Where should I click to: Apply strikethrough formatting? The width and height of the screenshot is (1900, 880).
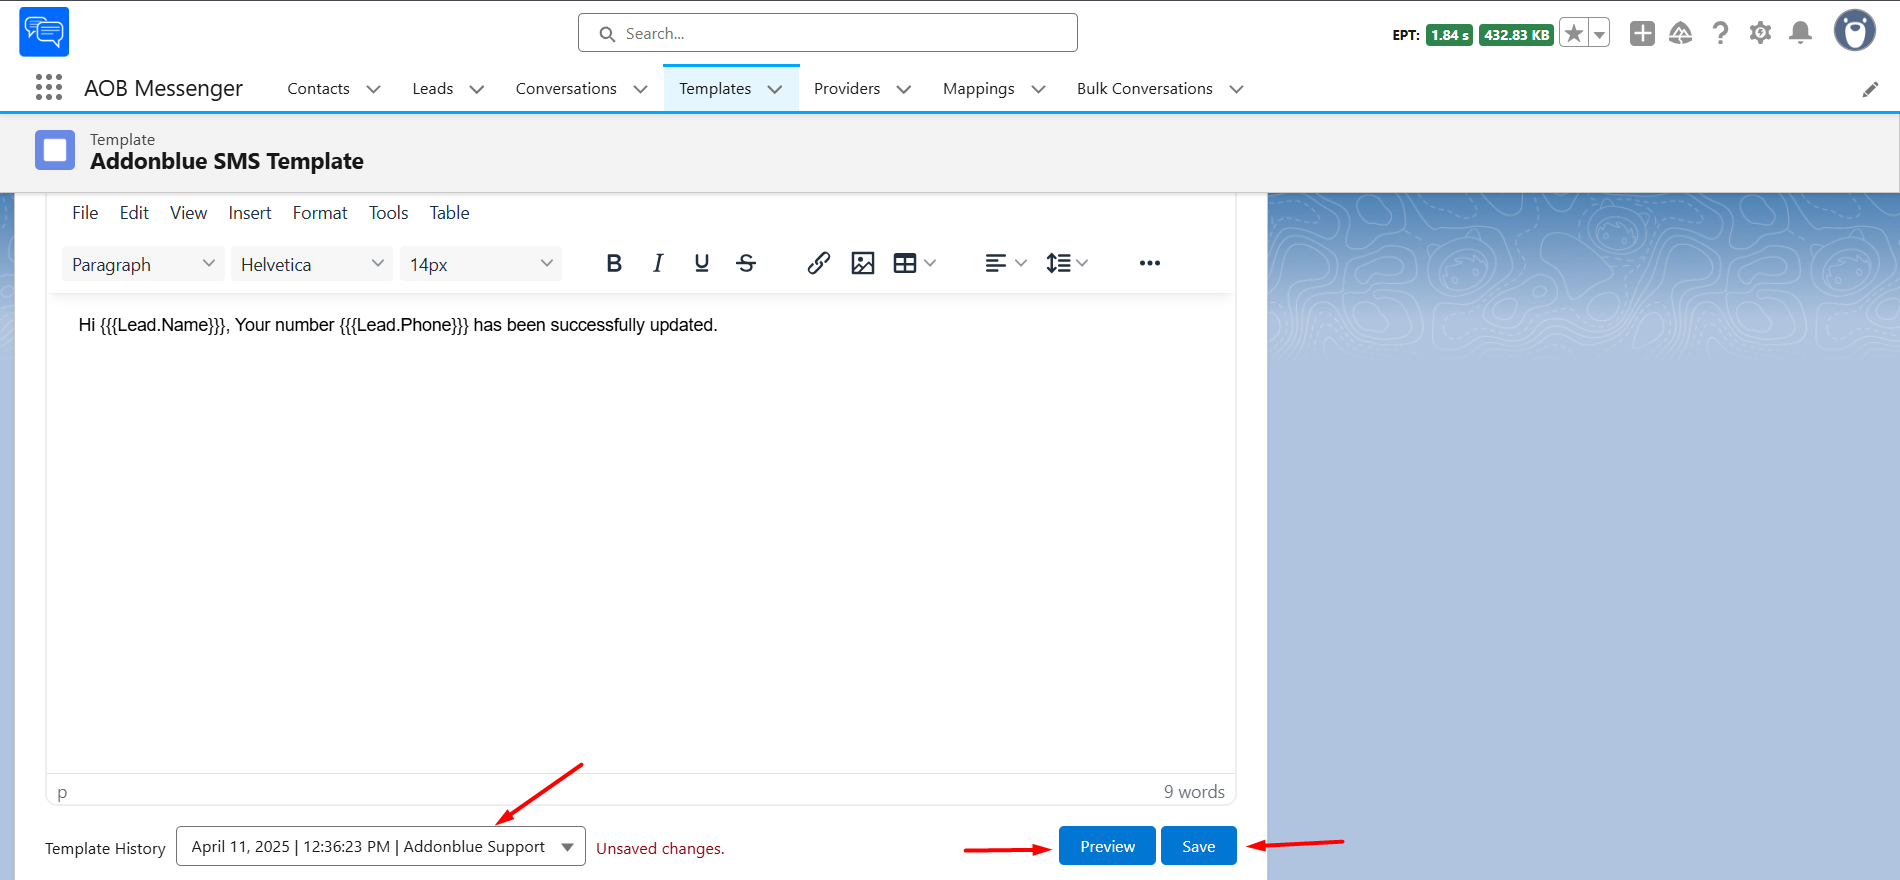[746, 263]
